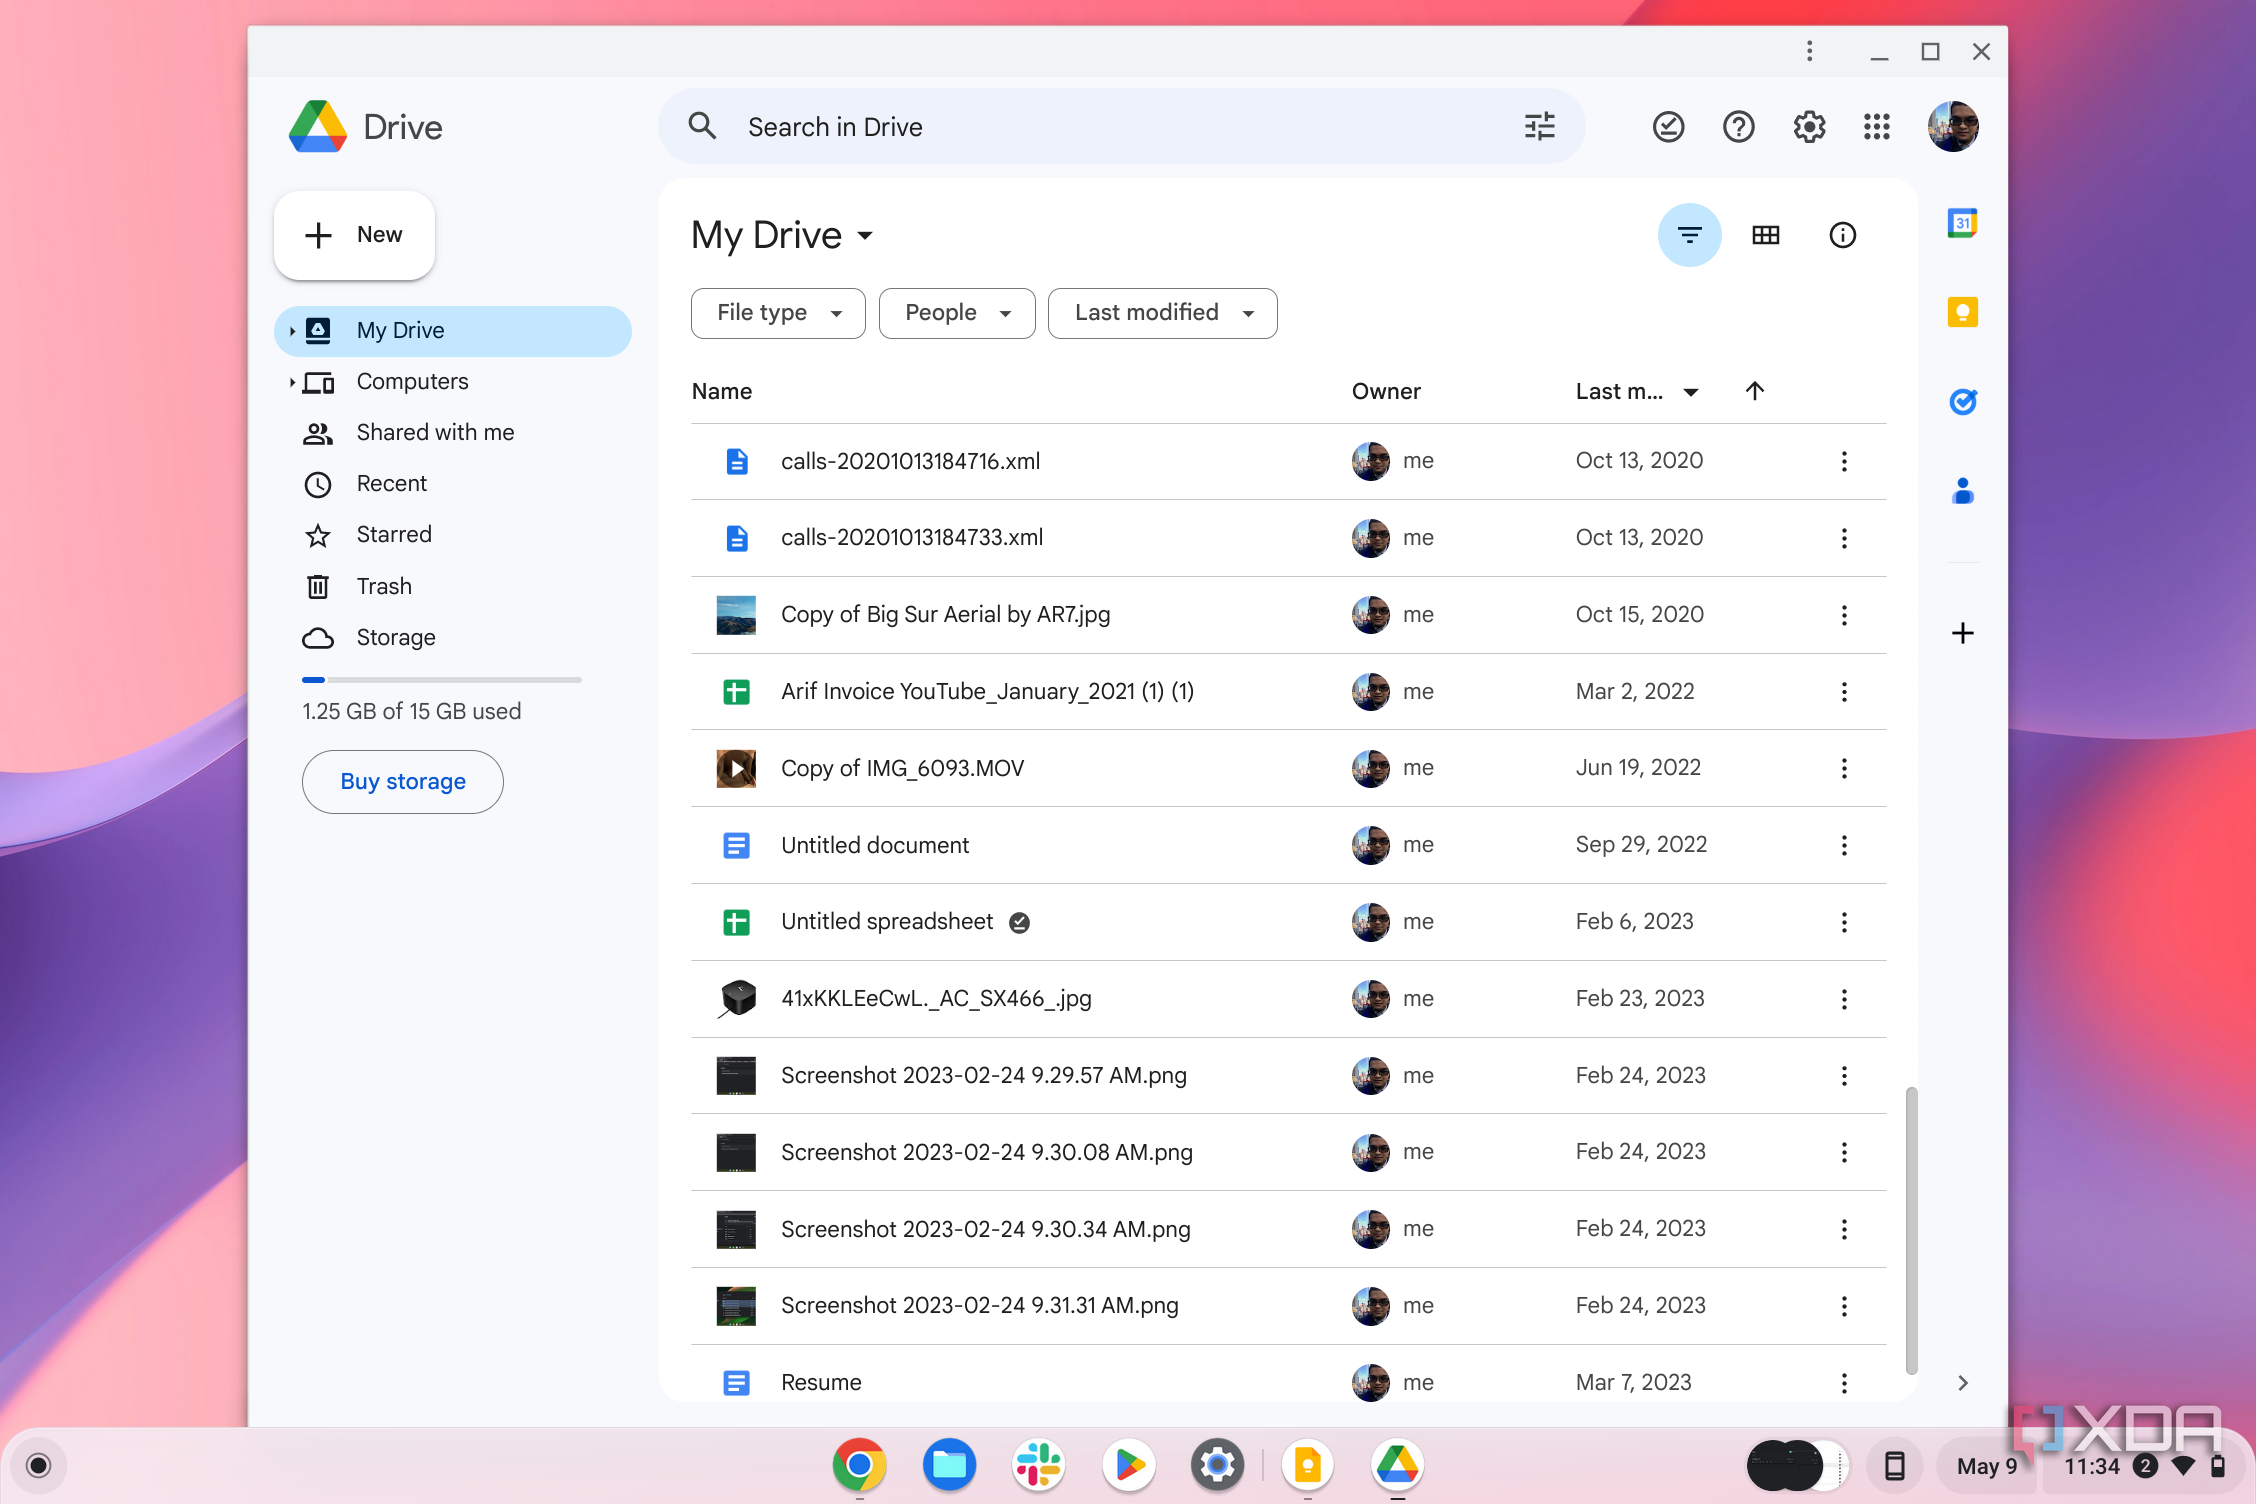Click the storage usage progress bar

coord(440,679)
